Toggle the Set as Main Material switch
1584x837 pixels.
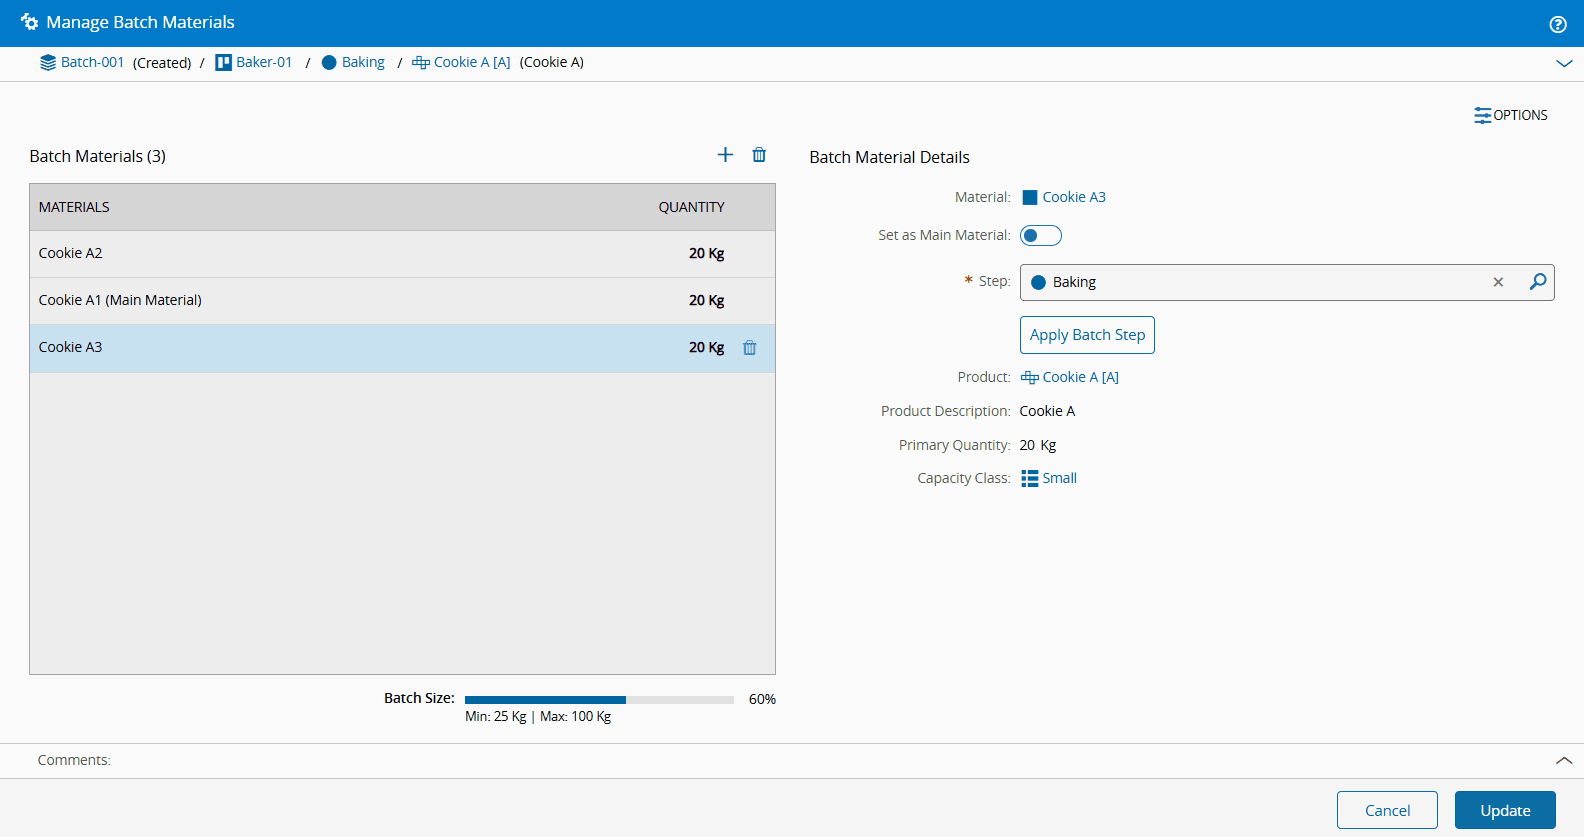1040,236
